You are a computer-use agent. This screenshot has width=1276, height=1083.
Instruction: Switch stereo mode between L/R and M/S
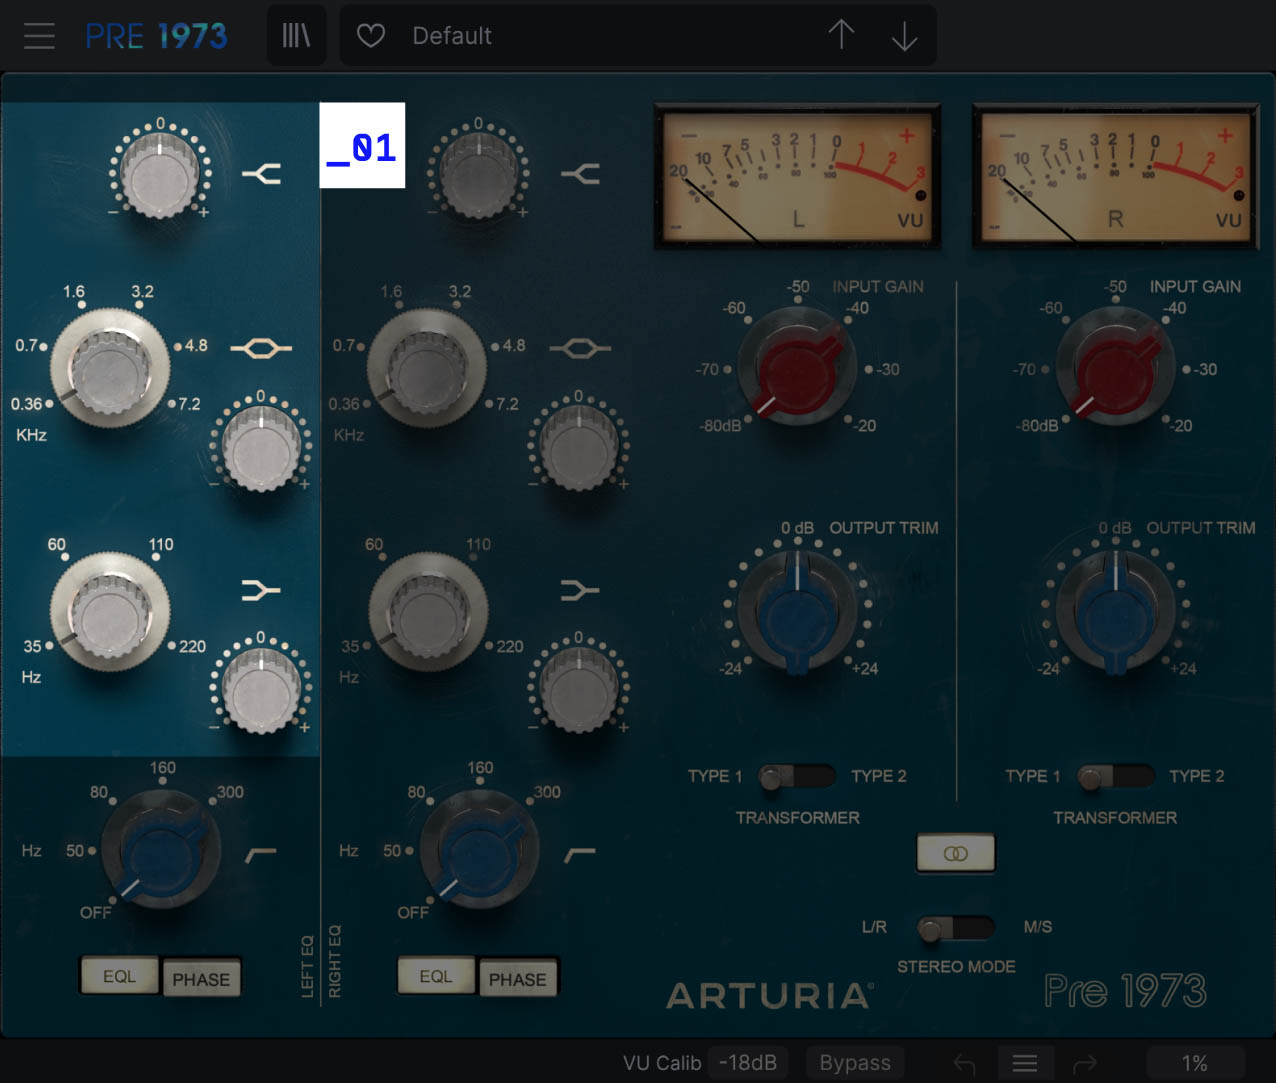pyautogui.click(x=954, y=928)
